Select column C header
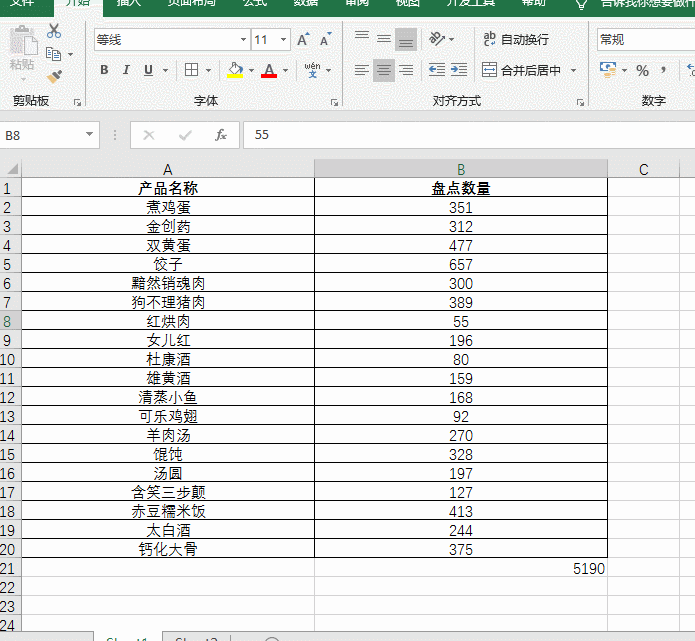Viewport: 695px width, 641px height. [644, 169]
